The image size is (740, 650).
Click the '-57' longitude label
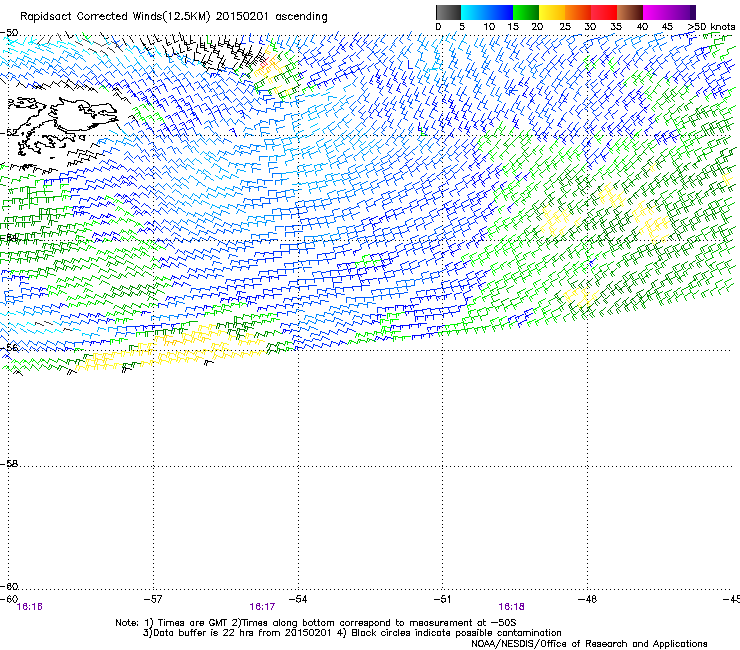point(153,599)
